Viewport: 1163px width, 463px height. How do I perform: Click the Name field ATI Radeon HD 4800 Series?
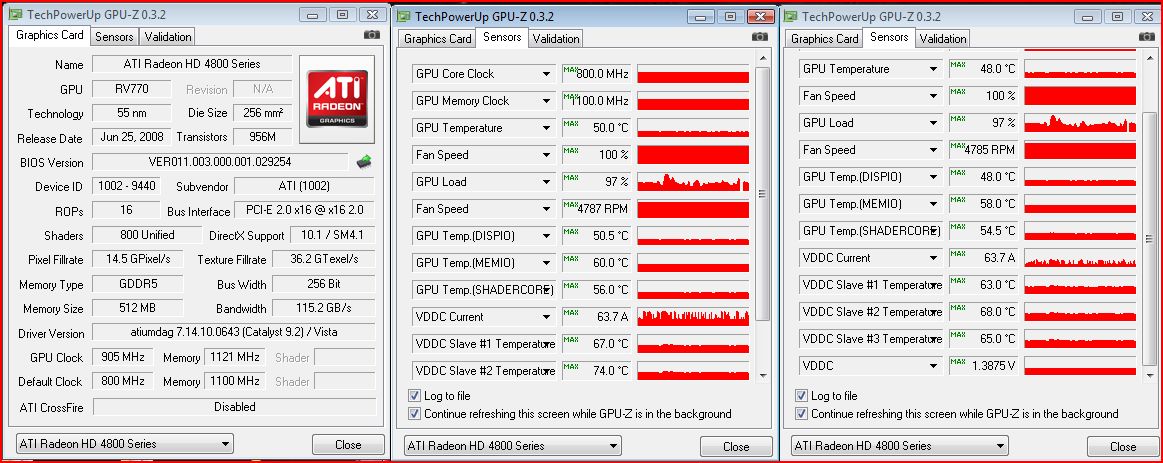[x=192, y=65]
